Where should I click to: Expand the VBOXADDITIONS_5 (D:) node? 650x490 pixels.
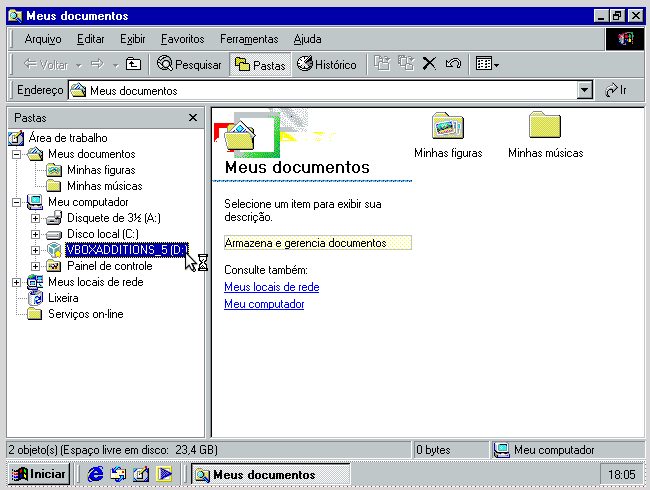pyautogui.click(x=36, y=250)
